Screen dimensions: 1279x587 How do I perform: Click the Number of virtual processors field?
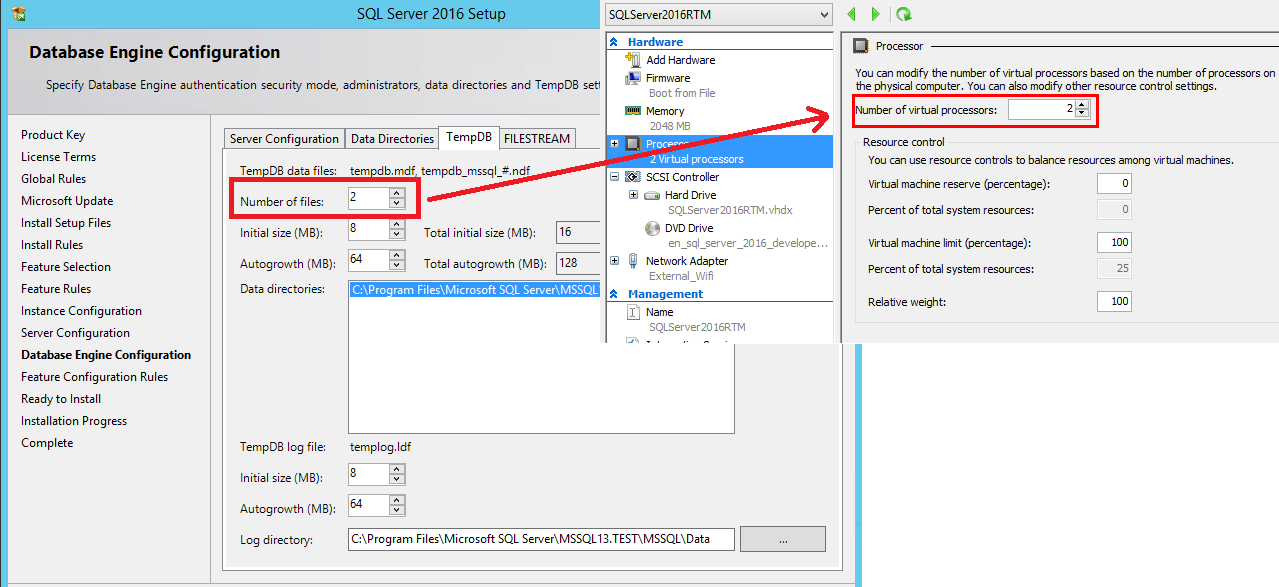pos(1041,109)
